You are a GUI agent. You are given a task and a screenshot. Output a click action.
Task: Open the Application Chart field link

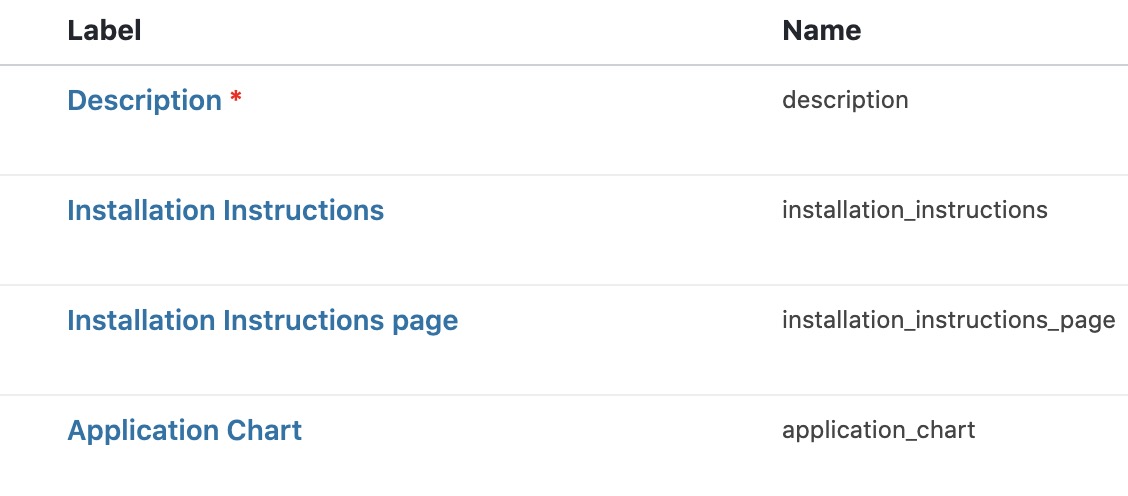pyautogui.click(x=184, y=430)
